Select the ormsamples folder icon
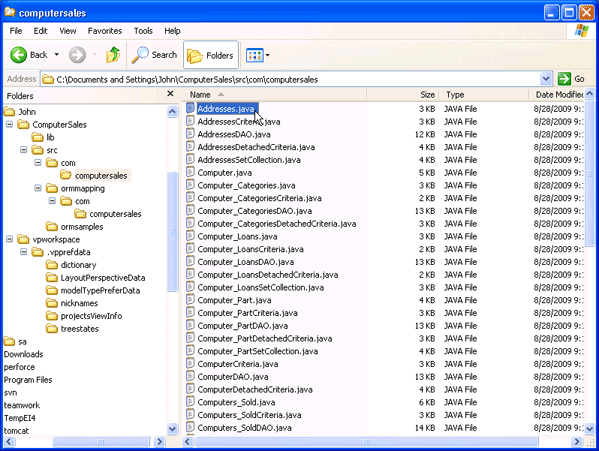599x451 pixels. click(52, 226)
